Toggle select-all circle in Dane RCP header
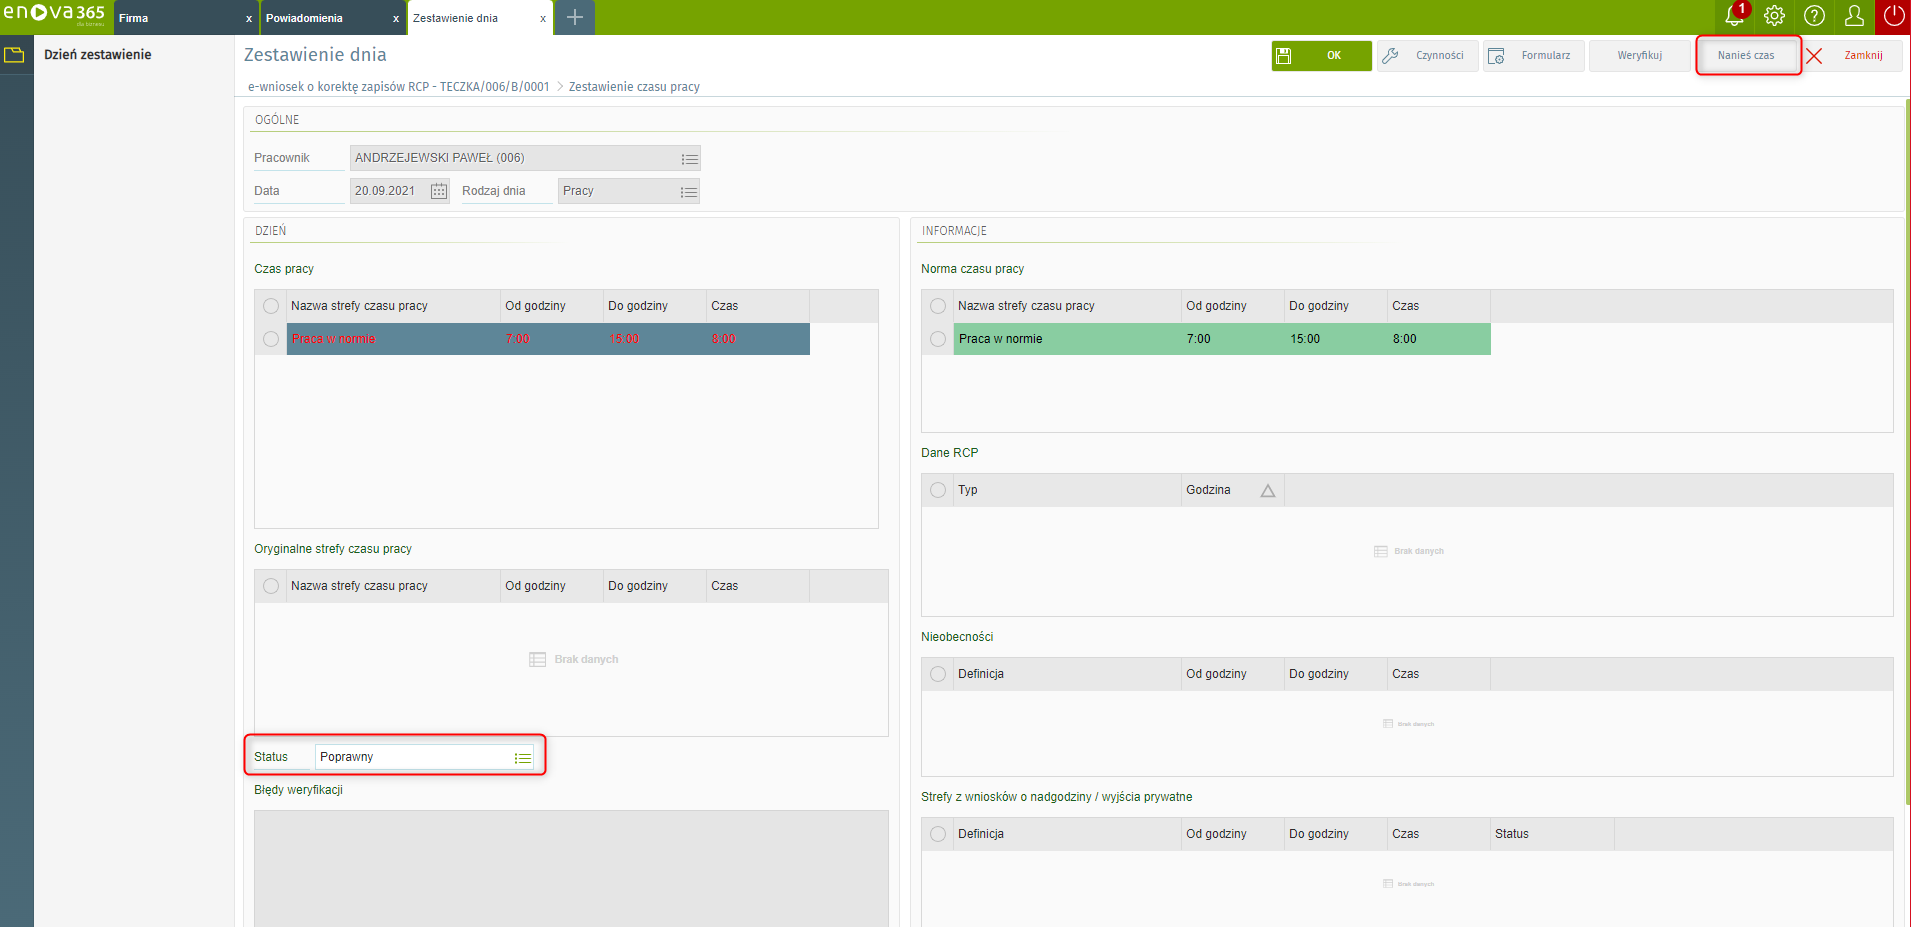1911x927 pixels. point(938,490)
